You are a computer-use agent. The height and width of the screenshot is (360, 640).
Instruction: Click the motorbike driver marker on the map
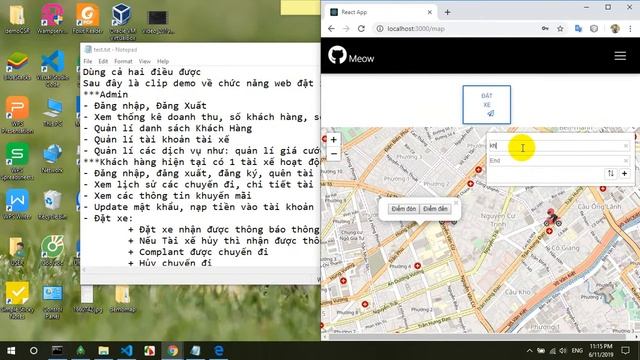point(552,218)
